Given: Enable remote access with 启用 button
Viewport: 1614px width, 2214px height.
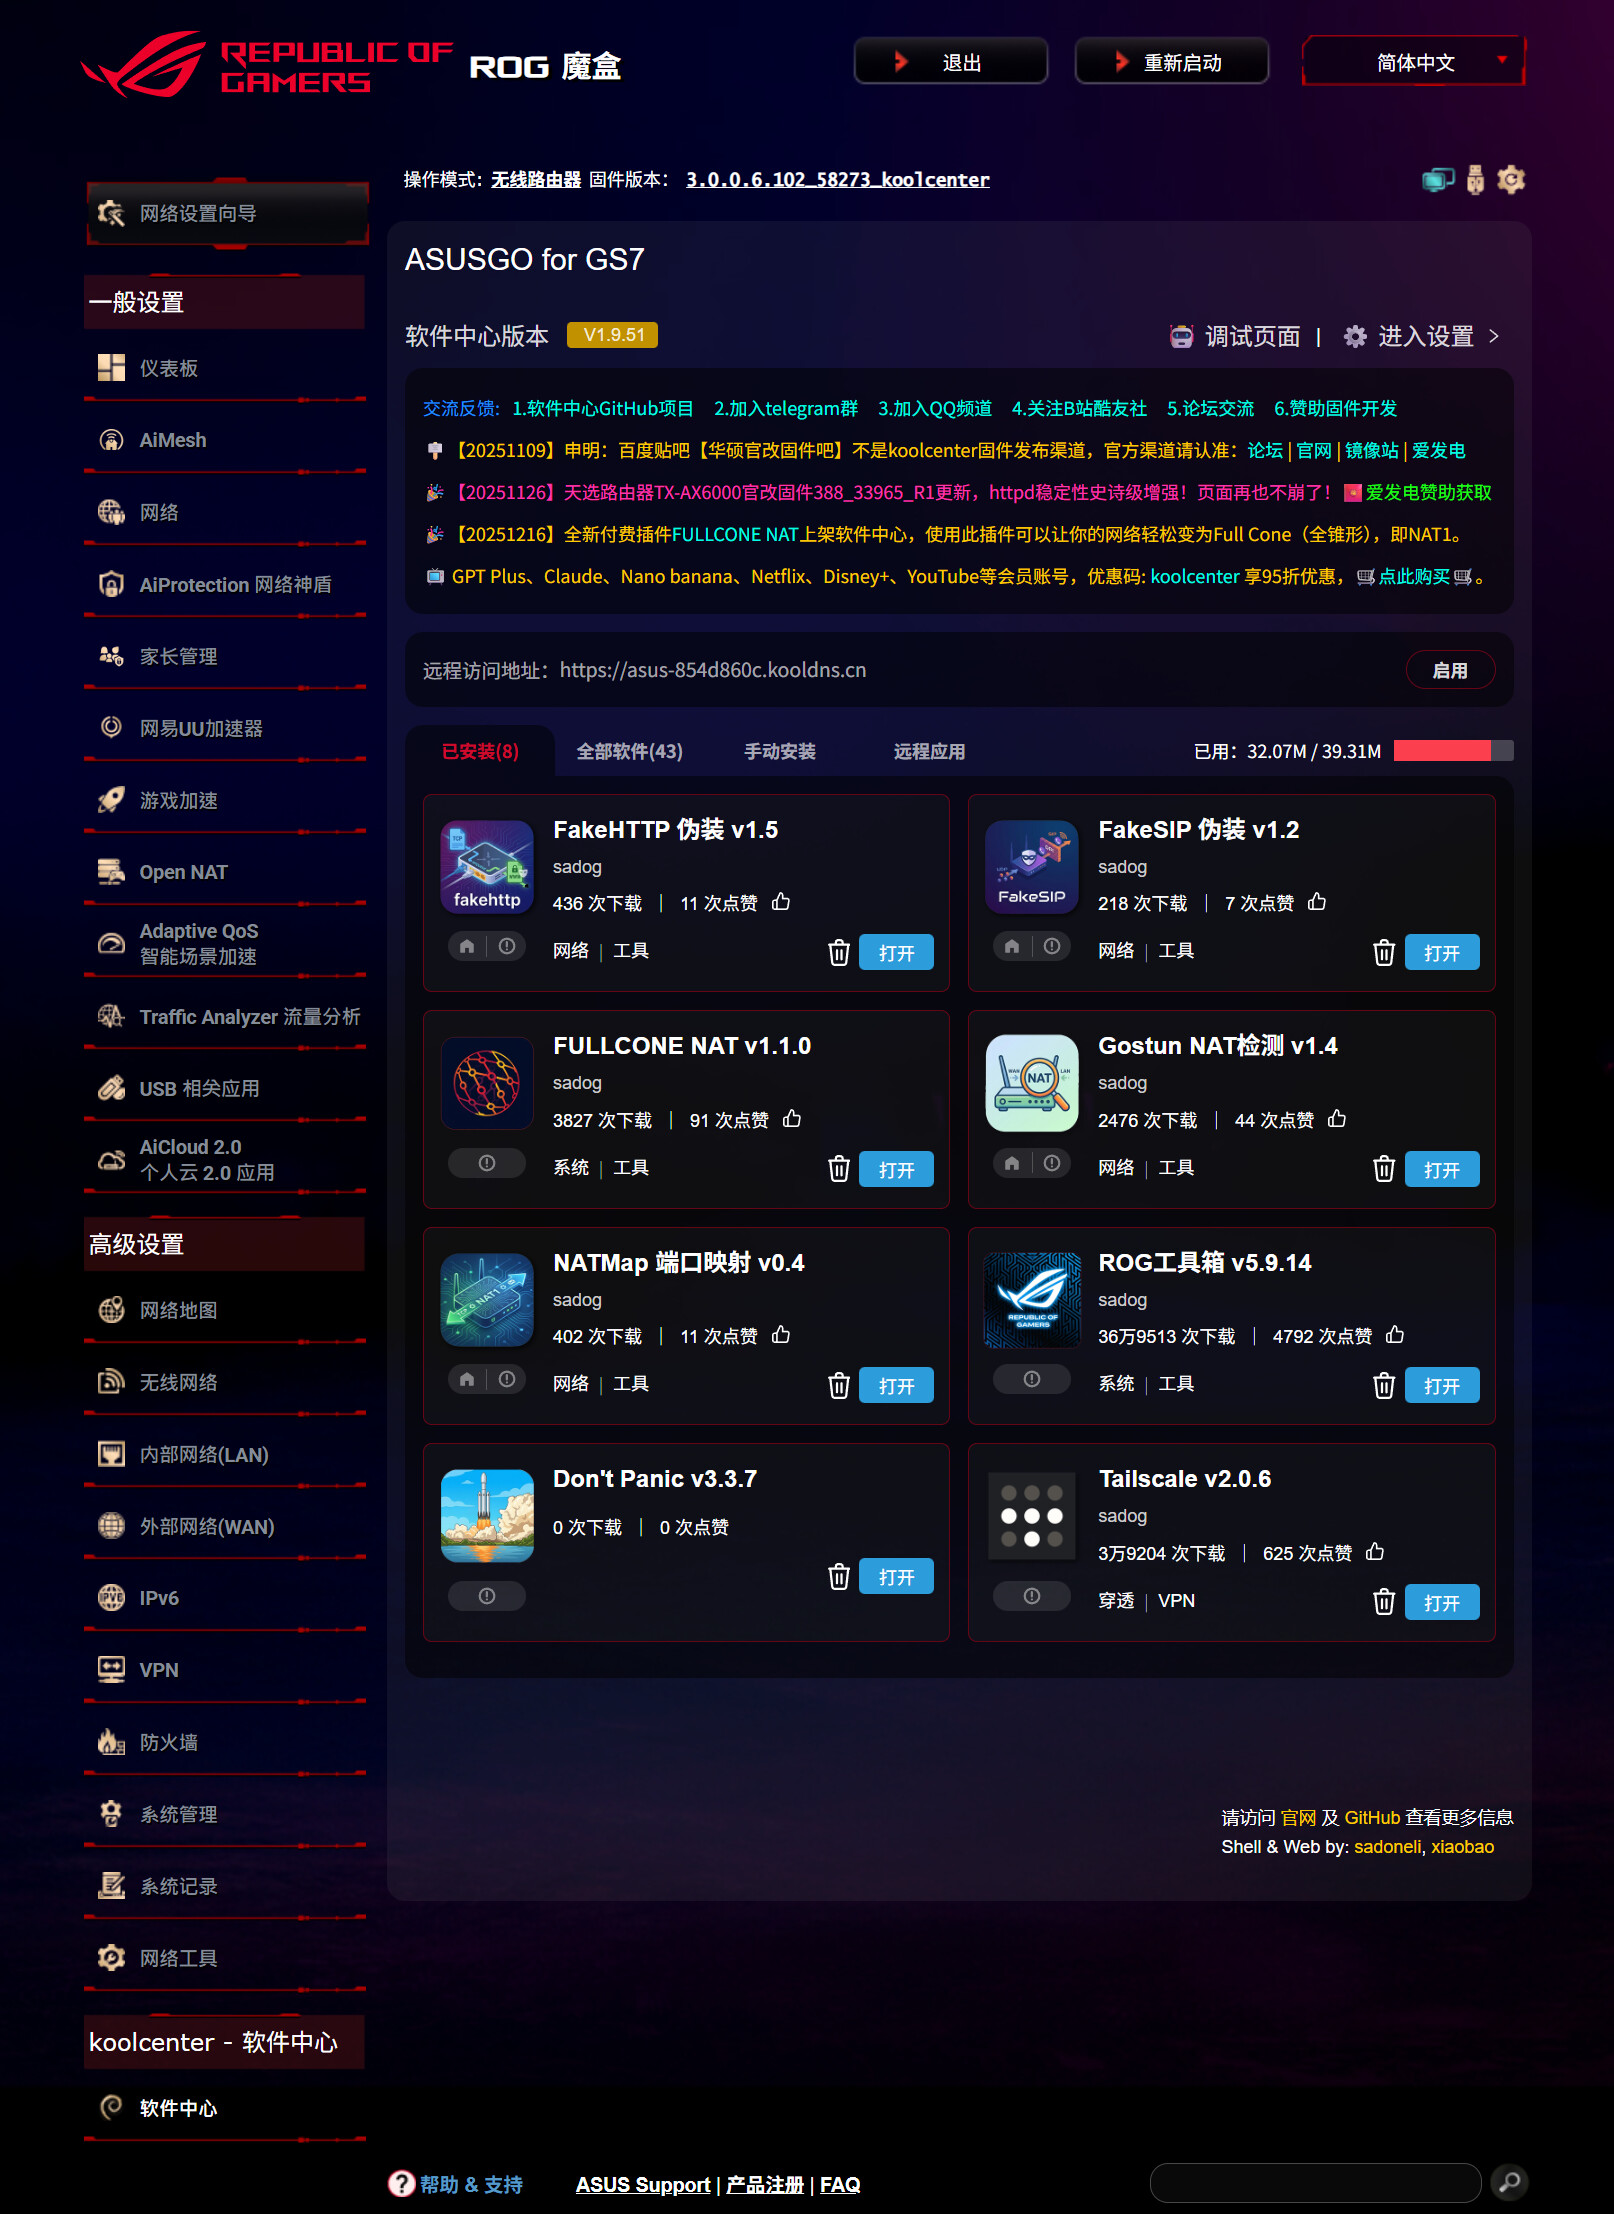Looking at the screenshot, I should click(1450, 670).
